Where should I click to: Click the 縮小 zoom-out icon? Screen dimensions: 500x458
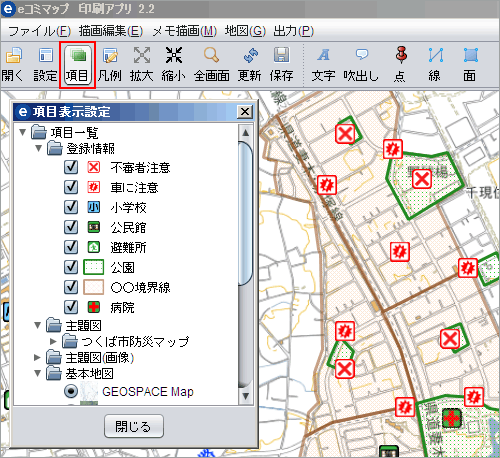(x=174, y=55)
